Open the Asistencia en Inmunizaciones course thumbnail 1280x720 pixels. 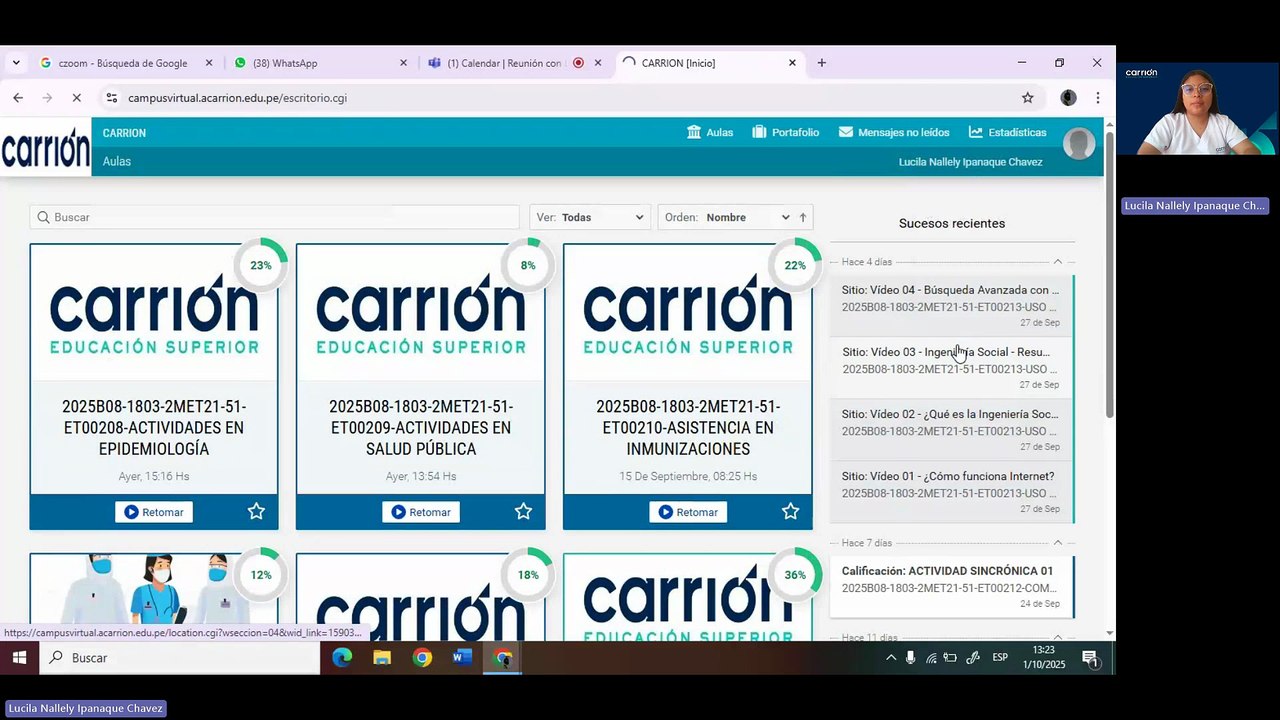coord(688,312)
